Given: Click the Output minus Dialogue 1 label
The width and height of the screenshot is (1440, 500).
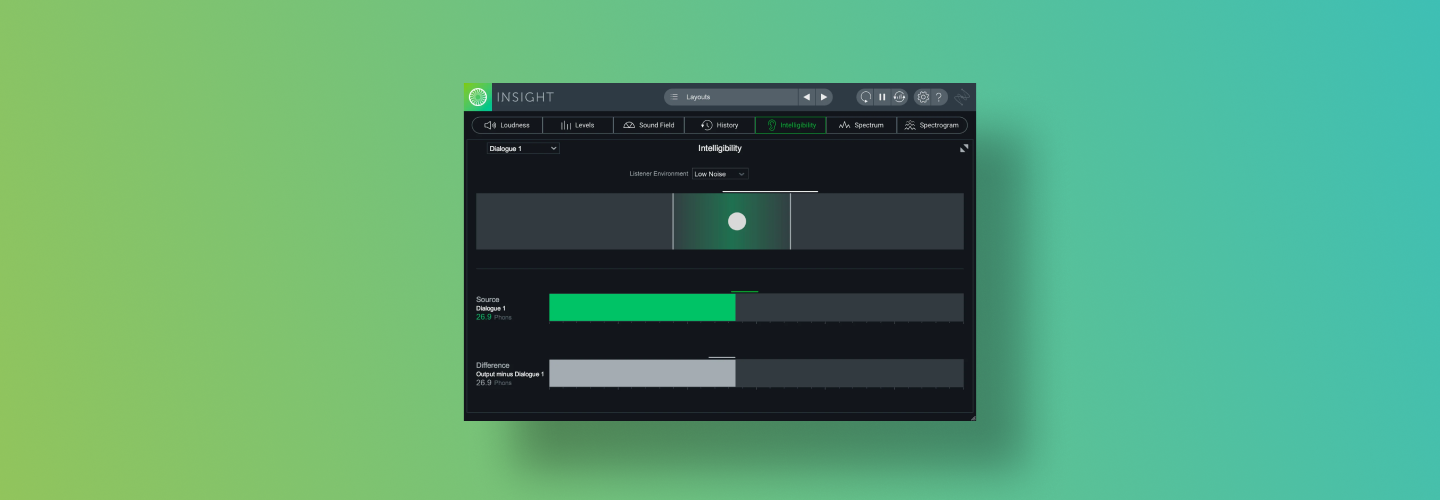Looking at the screenshot, I should tap(510, 374).
